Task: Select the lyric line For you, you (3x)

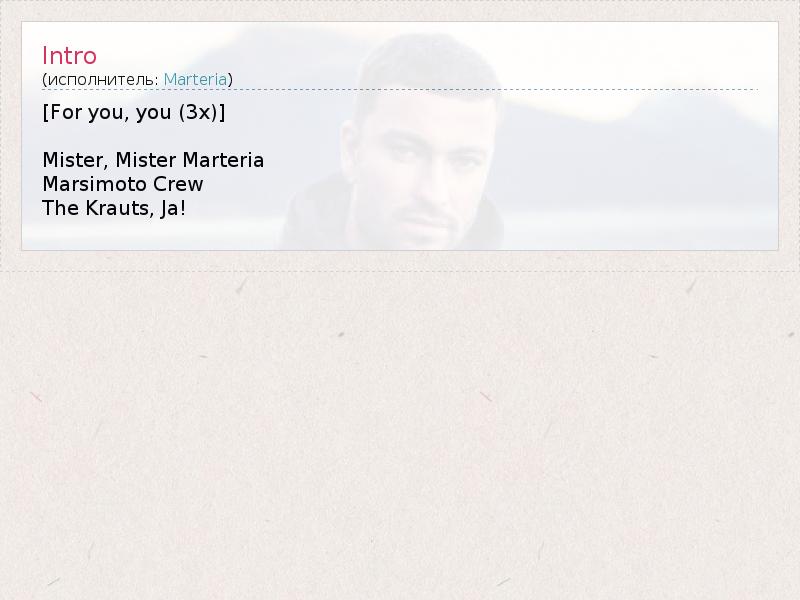Action: pyautogui.click(x=134, y=112)
